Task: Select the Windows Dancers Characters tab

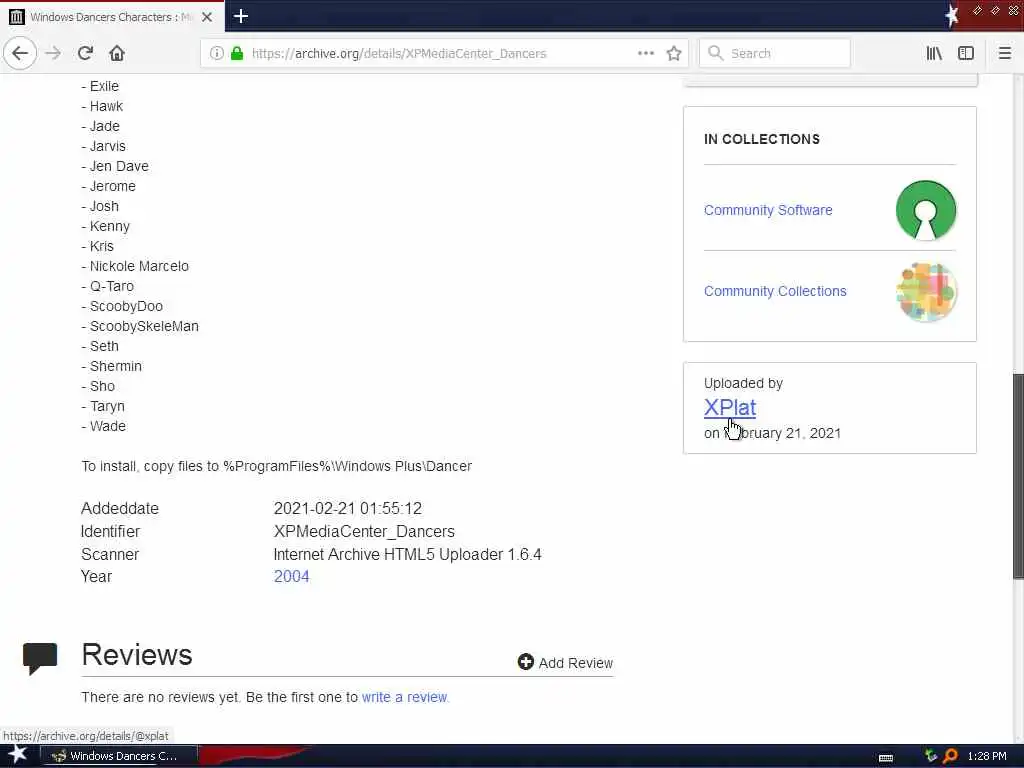Action: tap(112, 17)
